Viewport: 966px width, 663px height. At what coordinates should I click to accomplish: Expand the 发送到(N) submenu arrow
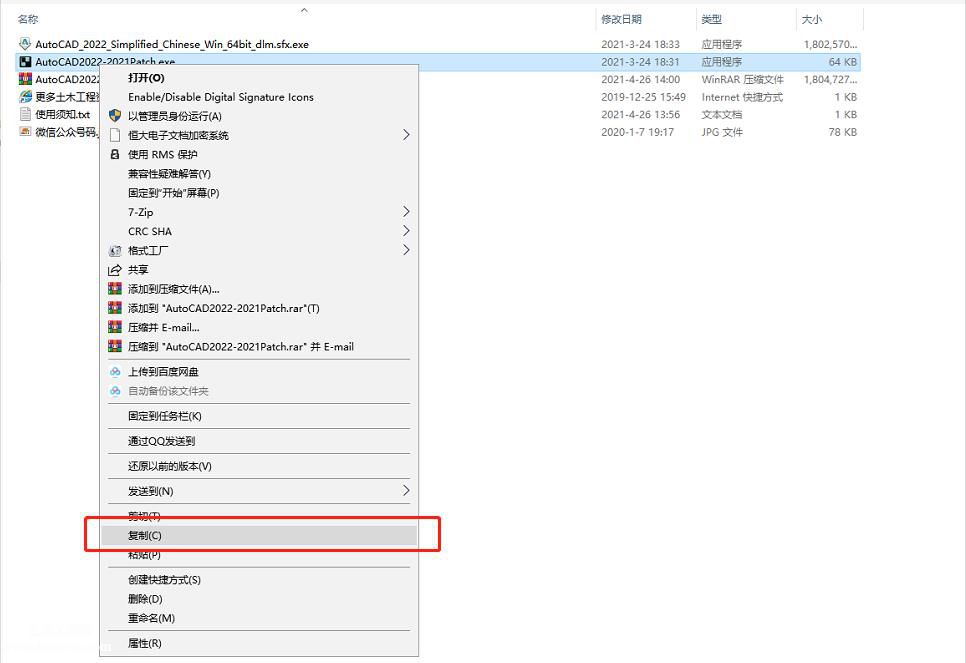tap(406, 490)
